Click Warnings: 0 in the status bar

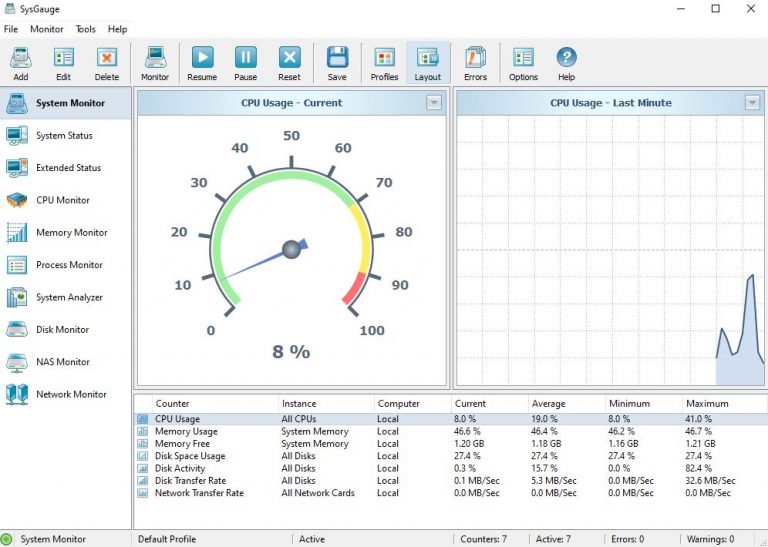(710, 539)
